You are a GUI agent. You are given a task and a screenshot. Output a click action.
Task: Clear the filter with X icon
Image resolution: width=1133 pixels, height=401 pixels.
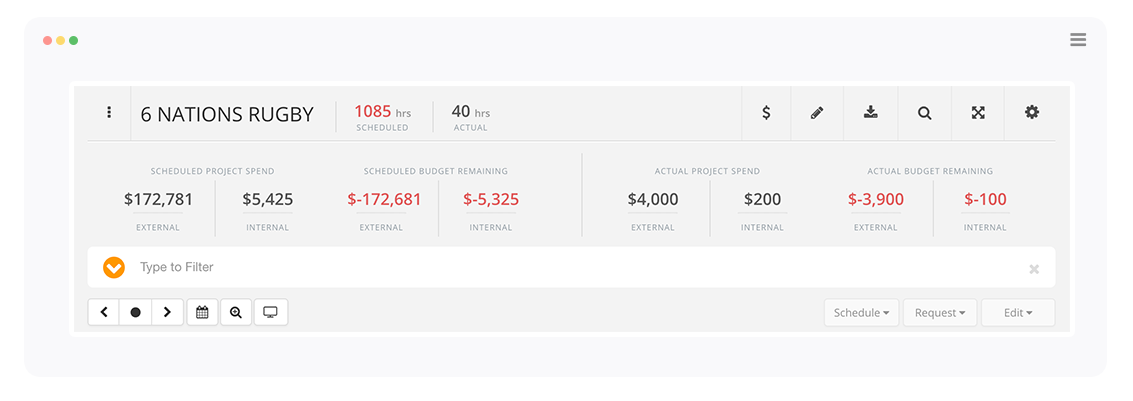(1034, 269)
